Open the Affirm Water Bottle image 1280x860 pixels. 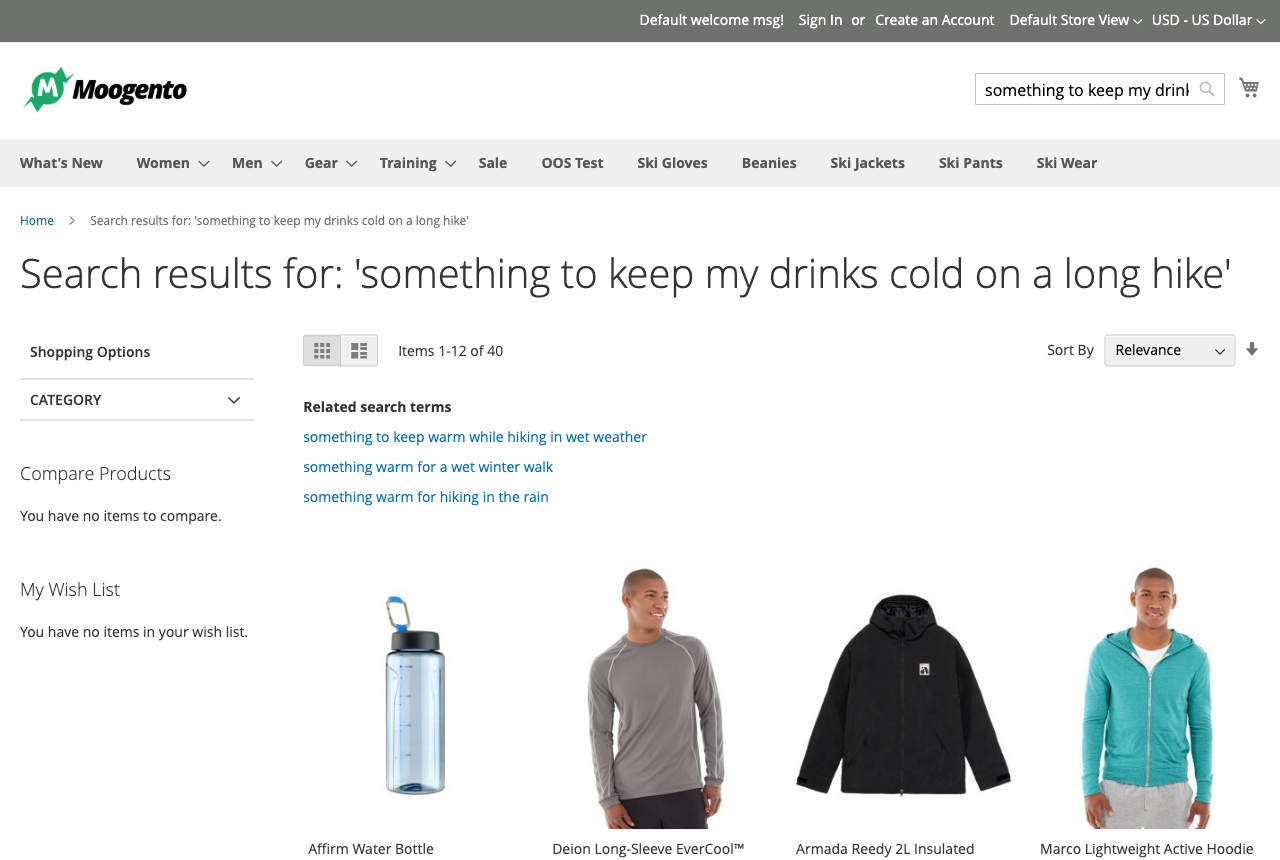[416, 695]
